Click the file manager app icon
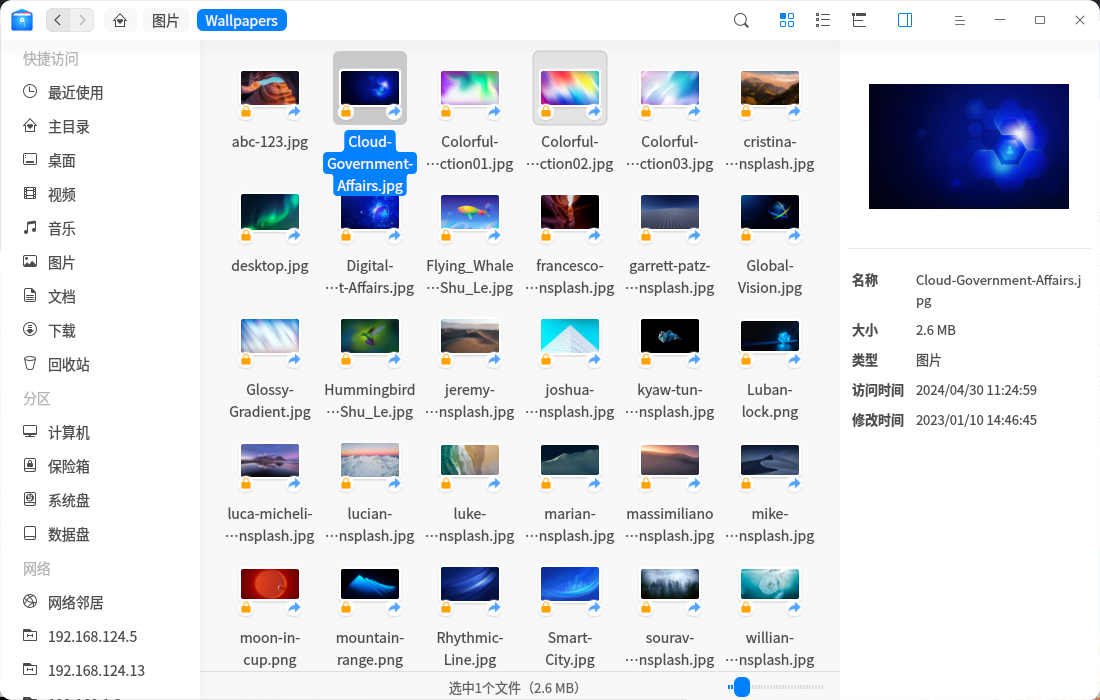 click(x=22, y=20)
